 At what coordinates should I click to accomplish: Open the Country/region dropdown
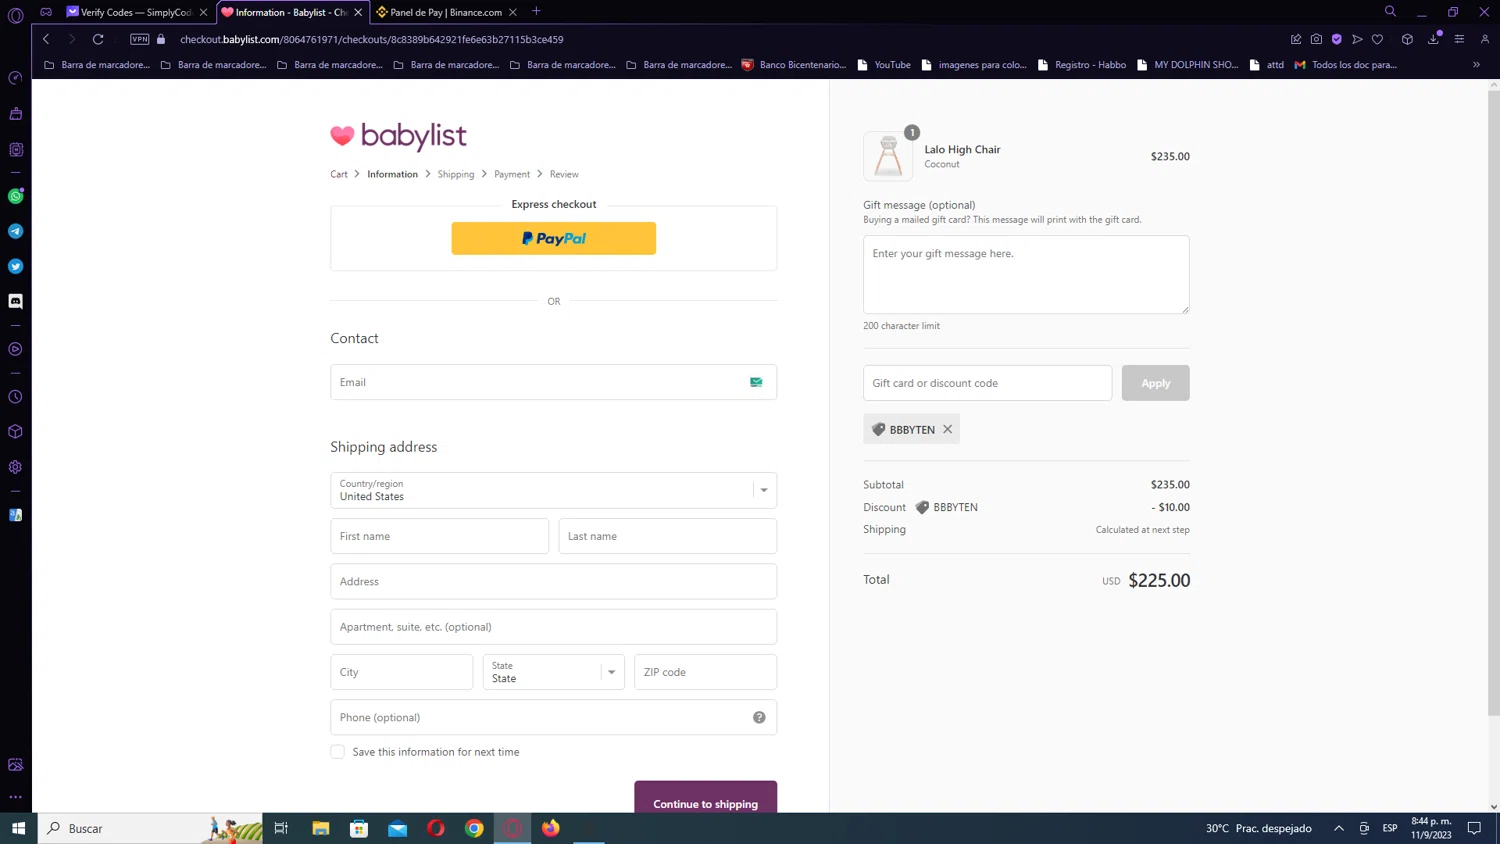coord(553,490)
